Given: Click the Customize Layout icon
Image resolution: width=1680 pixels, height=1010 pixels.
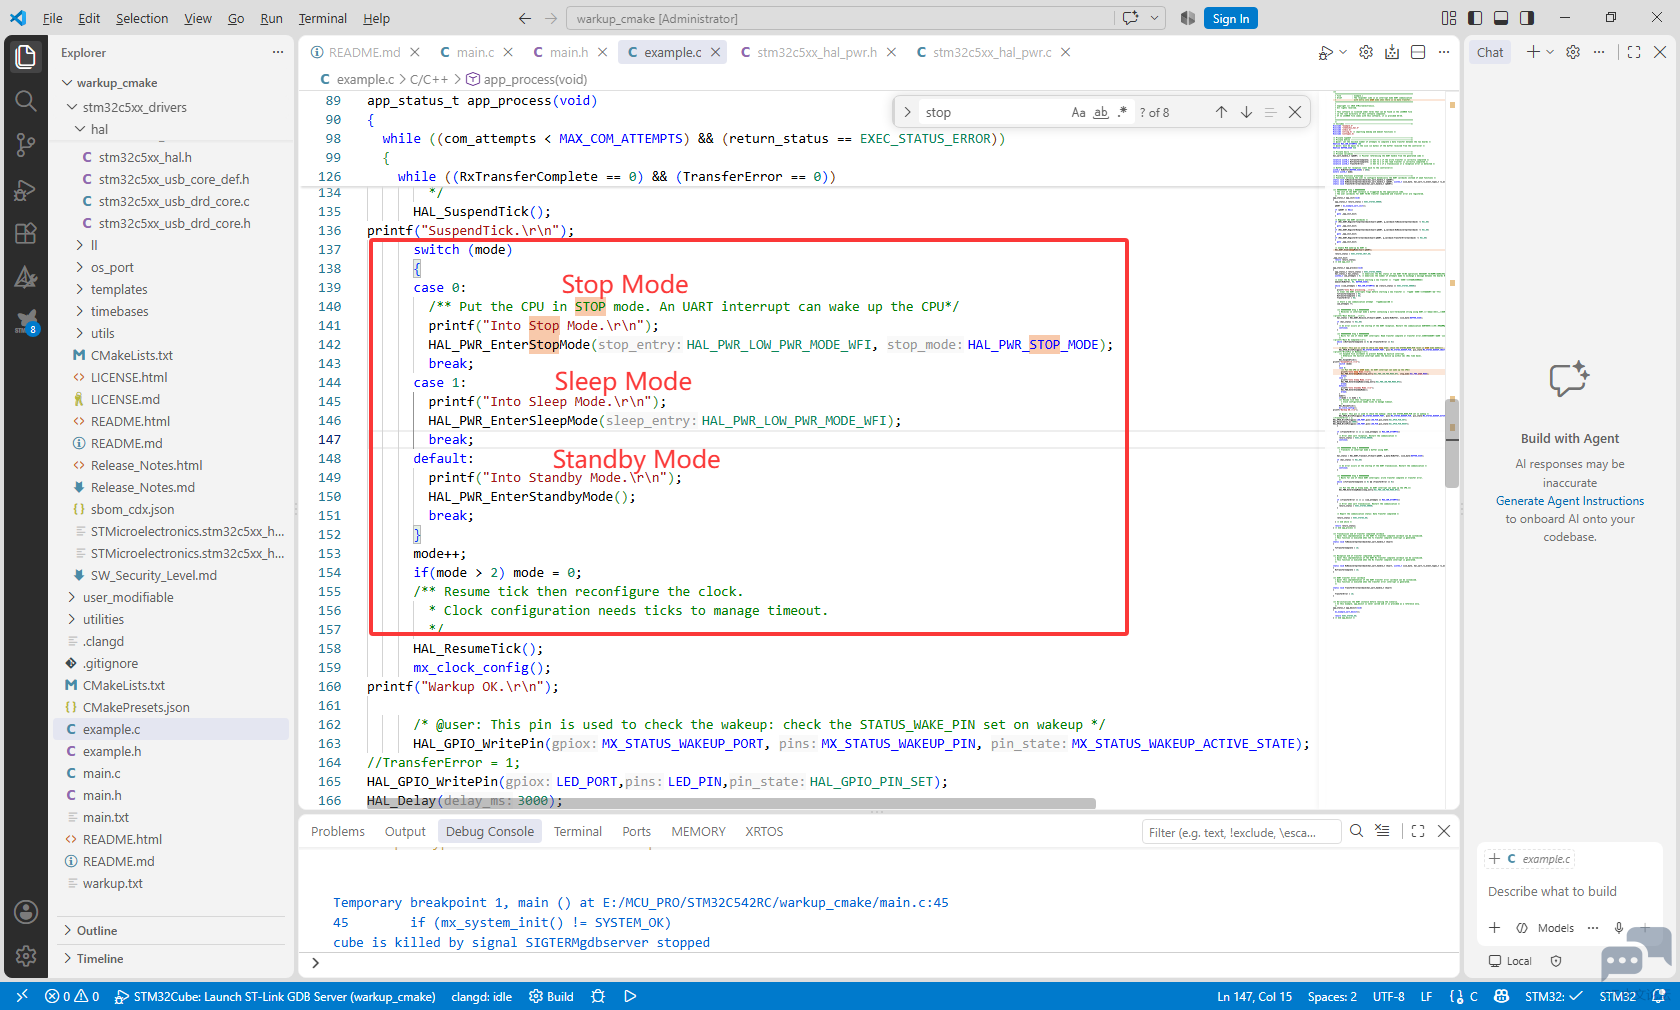Looking at the screenshot, I should click(1449, 18).
